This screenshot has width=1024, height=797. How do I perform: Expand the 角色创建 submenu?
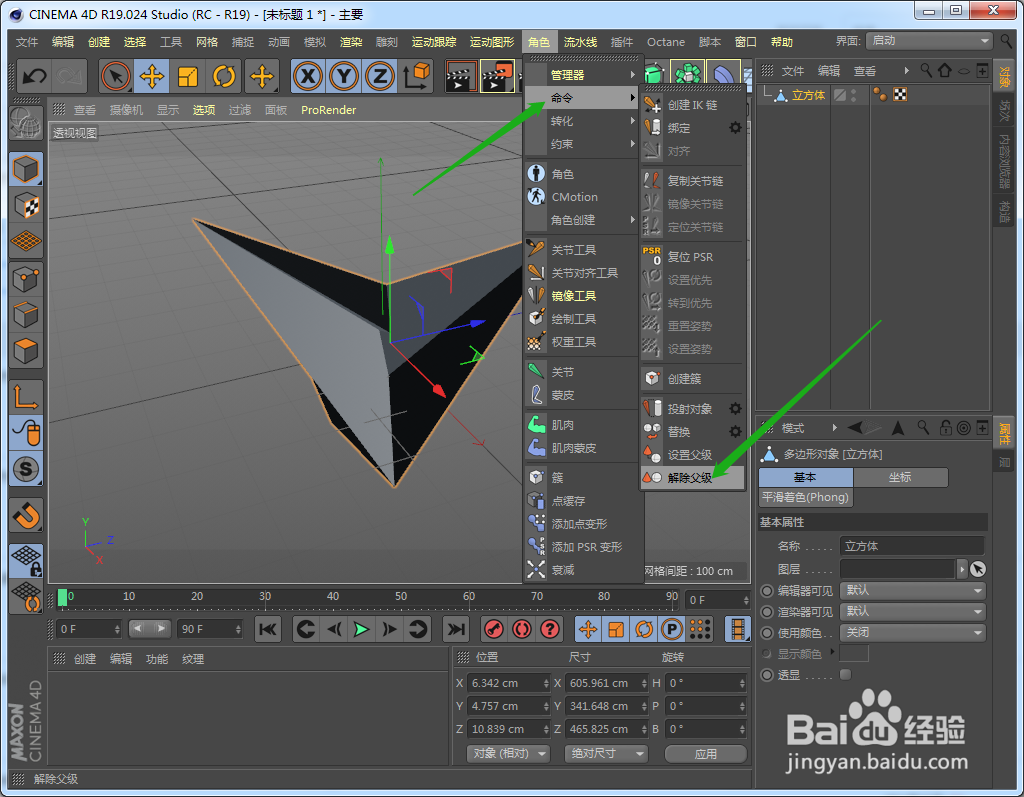[583, 220]
